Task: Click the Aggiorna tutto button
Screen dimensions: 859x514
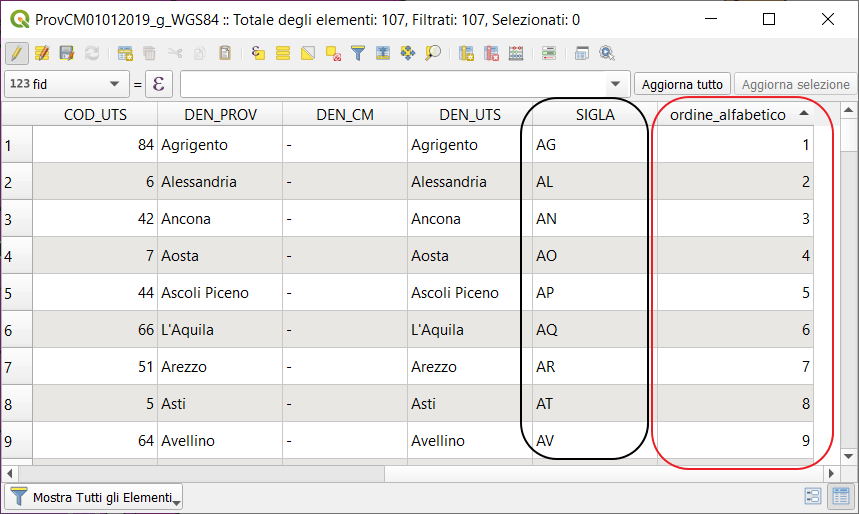Action: pos(682,84)
